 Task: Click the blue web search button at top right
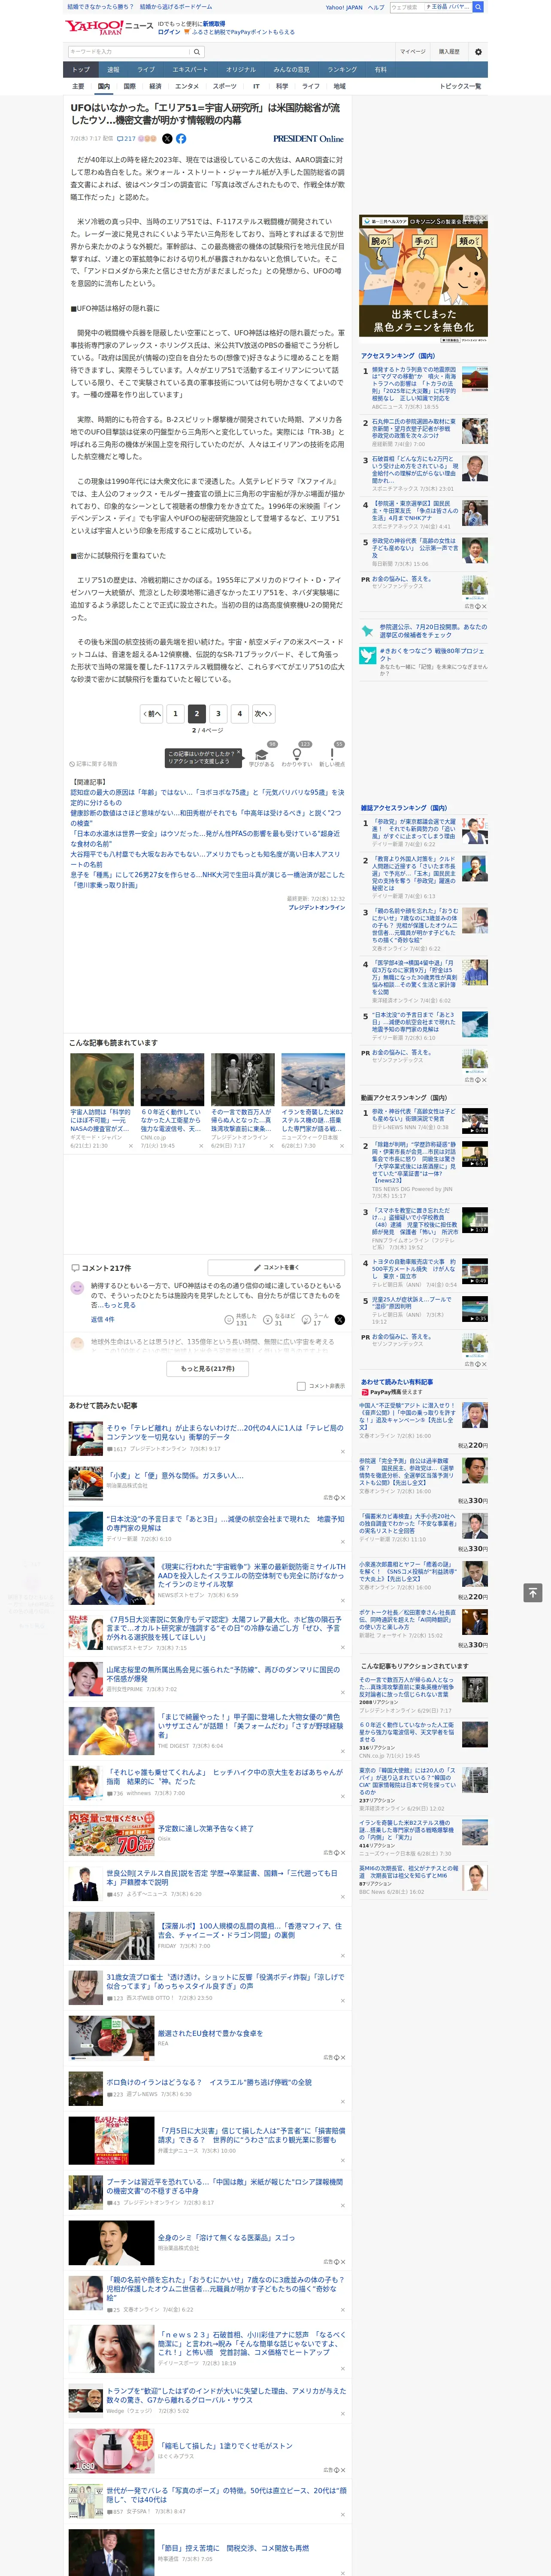coord(478,7)
